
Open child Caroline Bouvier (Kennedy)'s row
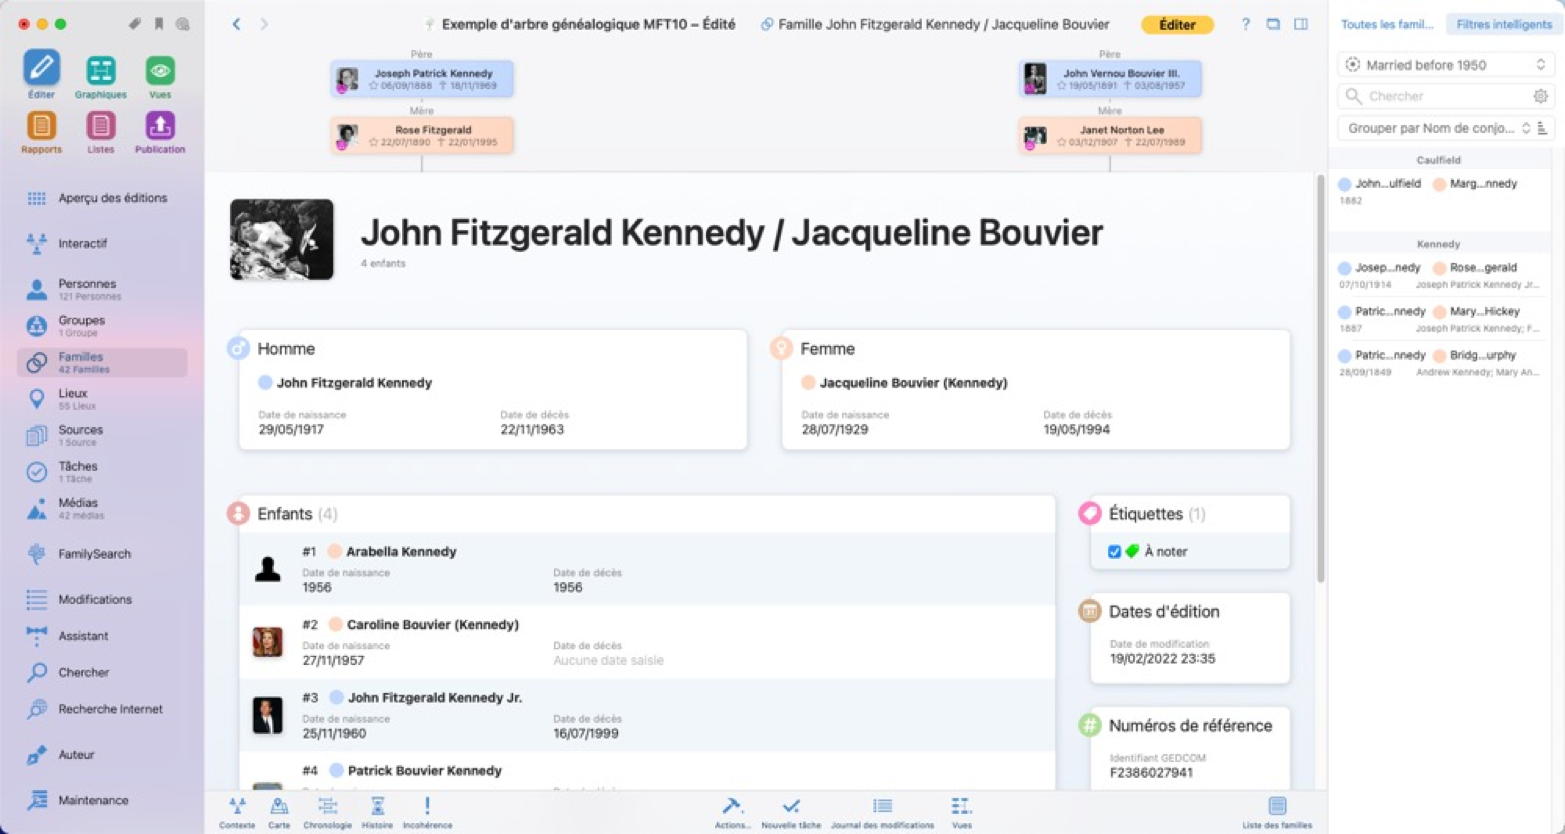[647, 642]
